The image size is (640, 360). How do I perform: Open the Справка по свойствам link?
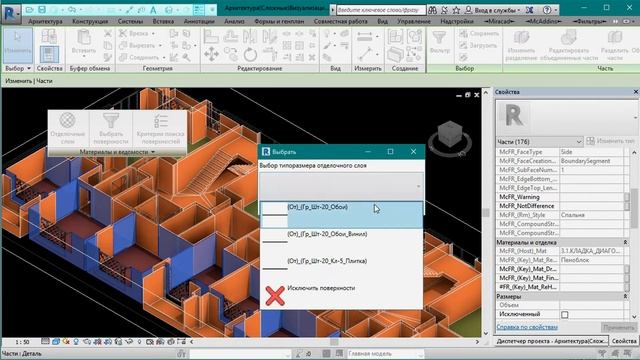[x=527, y=327]
